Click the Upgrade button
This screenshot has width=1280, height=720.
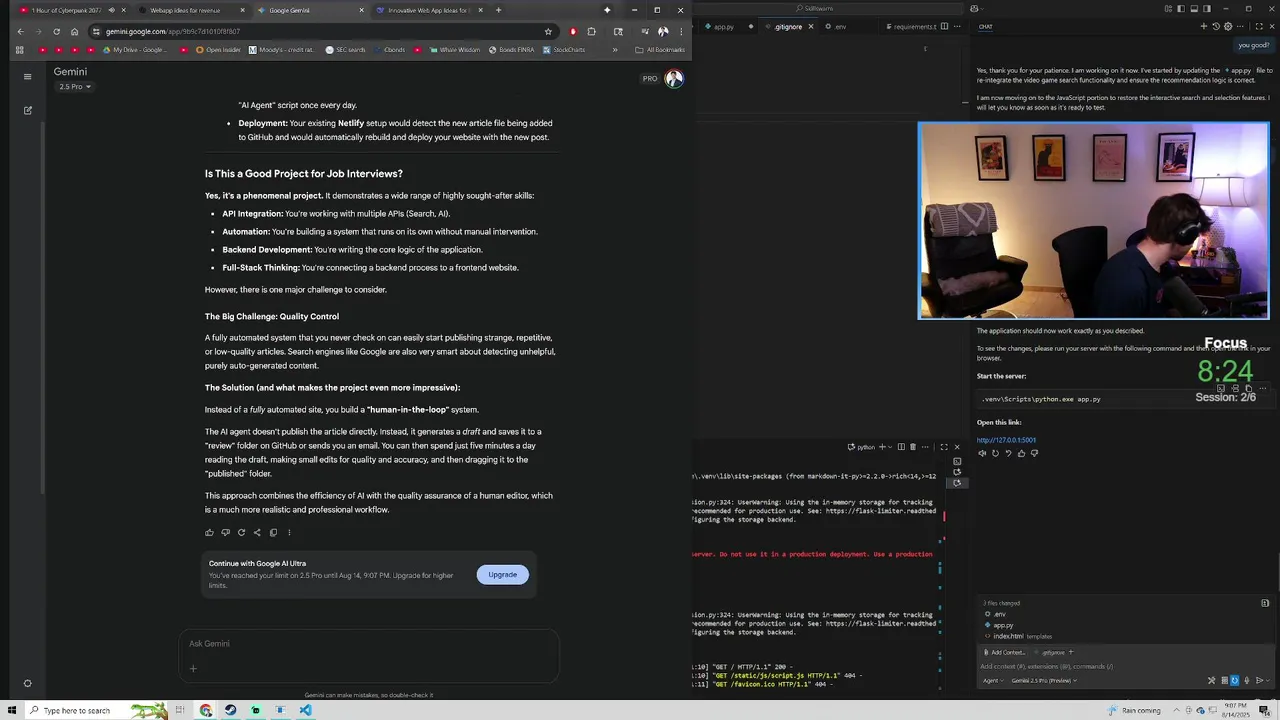click(502, 574)
